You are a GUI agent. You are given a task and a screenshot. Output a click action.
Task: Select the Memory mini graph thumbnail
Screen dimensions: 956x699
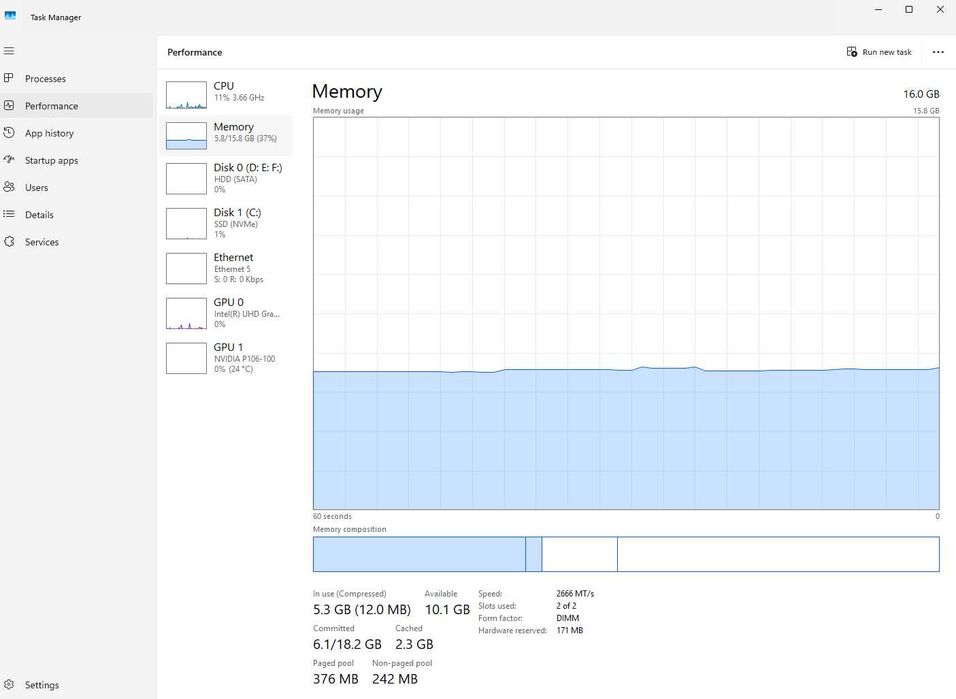[186, 135]
